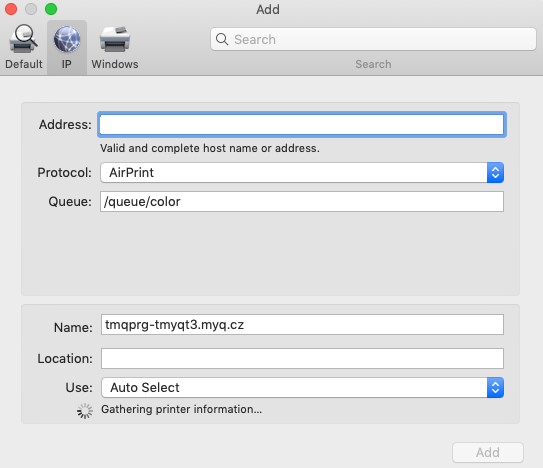The image size is (543, 468).
Task: Zoom the Add window with green button
Action: pyautogui.click(x=51, y=9)
